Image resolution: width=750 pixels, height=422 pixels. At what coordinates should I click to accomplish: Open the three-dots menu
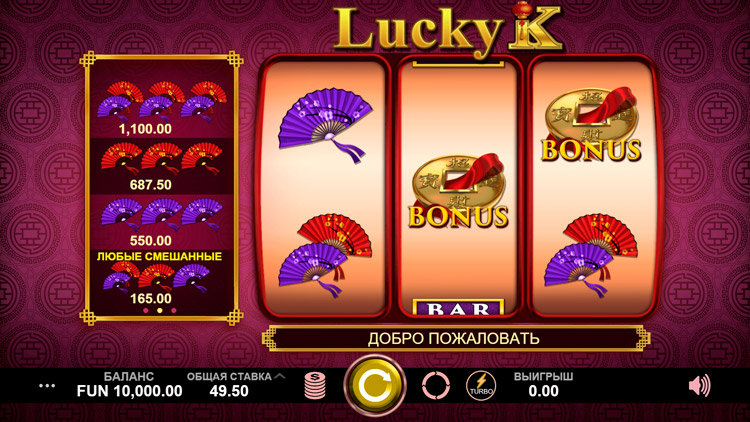(47, 386)
